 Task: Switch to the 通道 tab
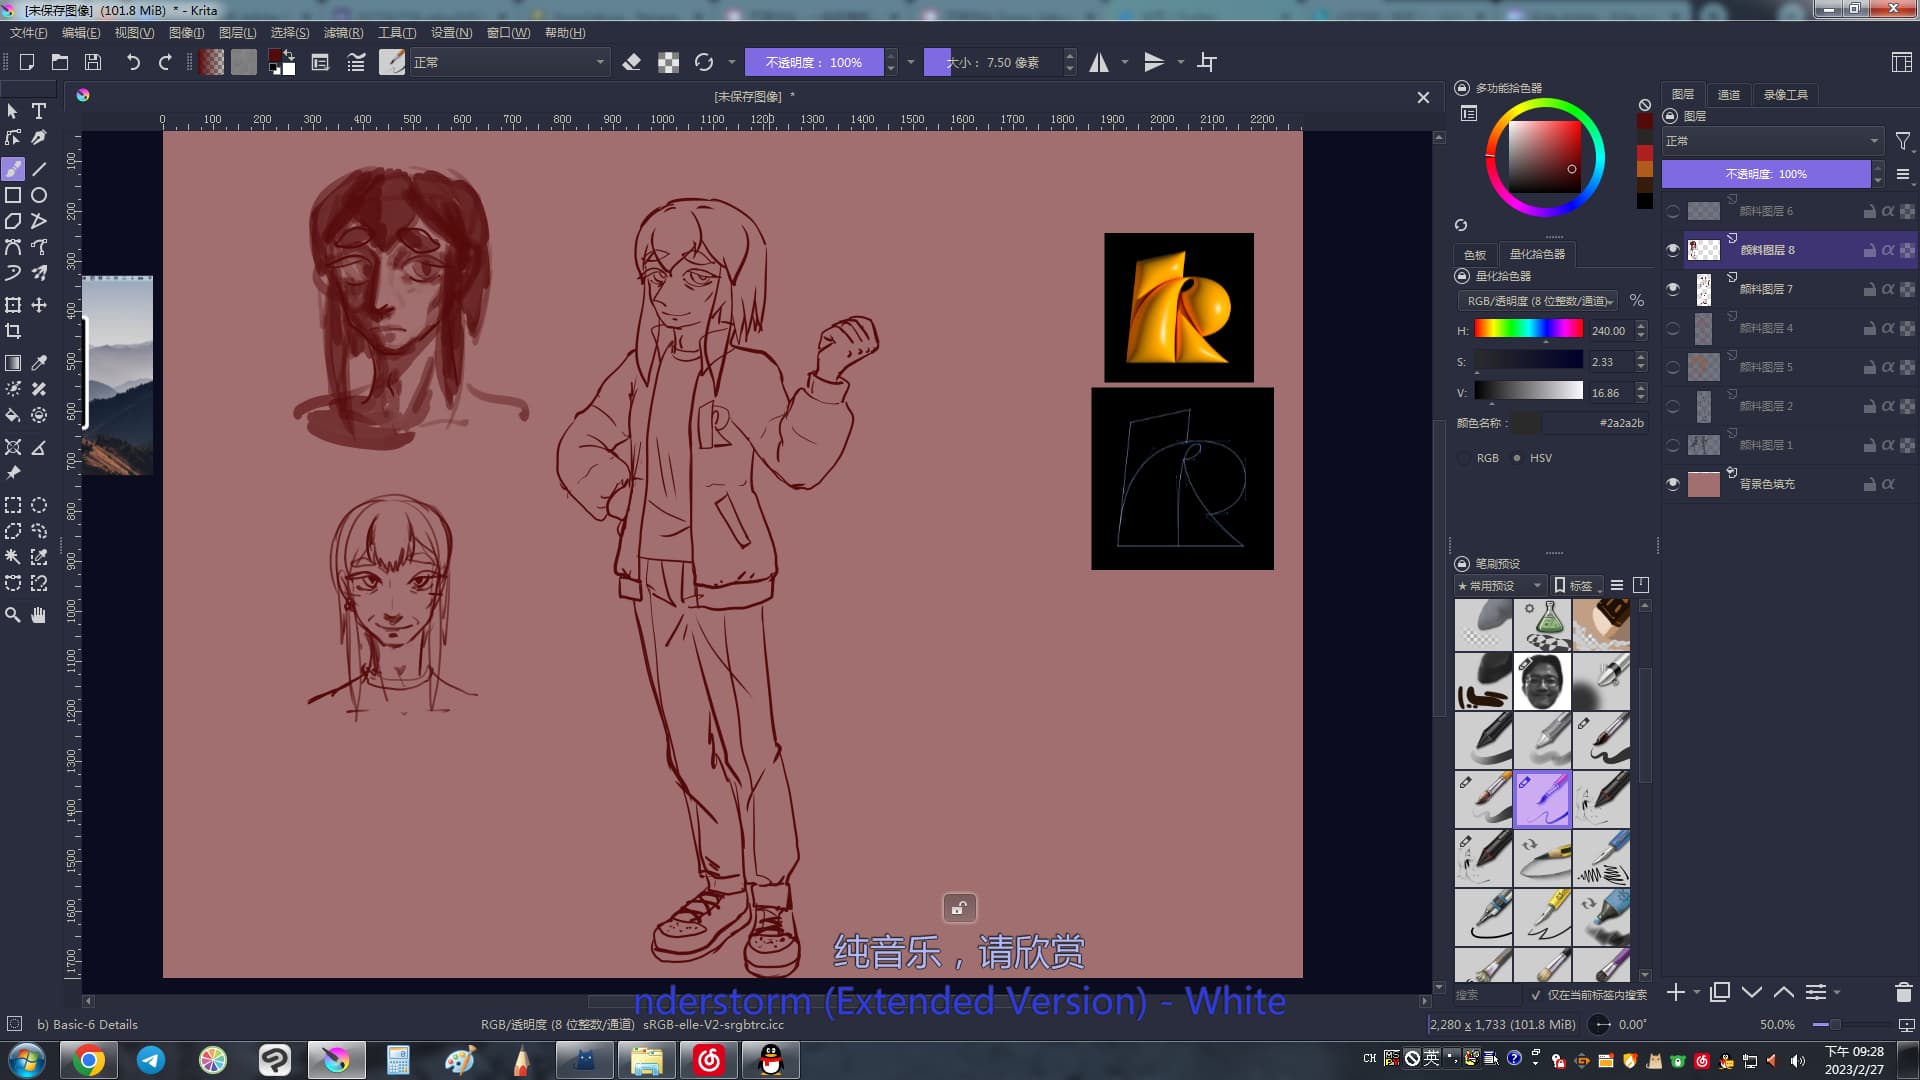[1728, 95]
